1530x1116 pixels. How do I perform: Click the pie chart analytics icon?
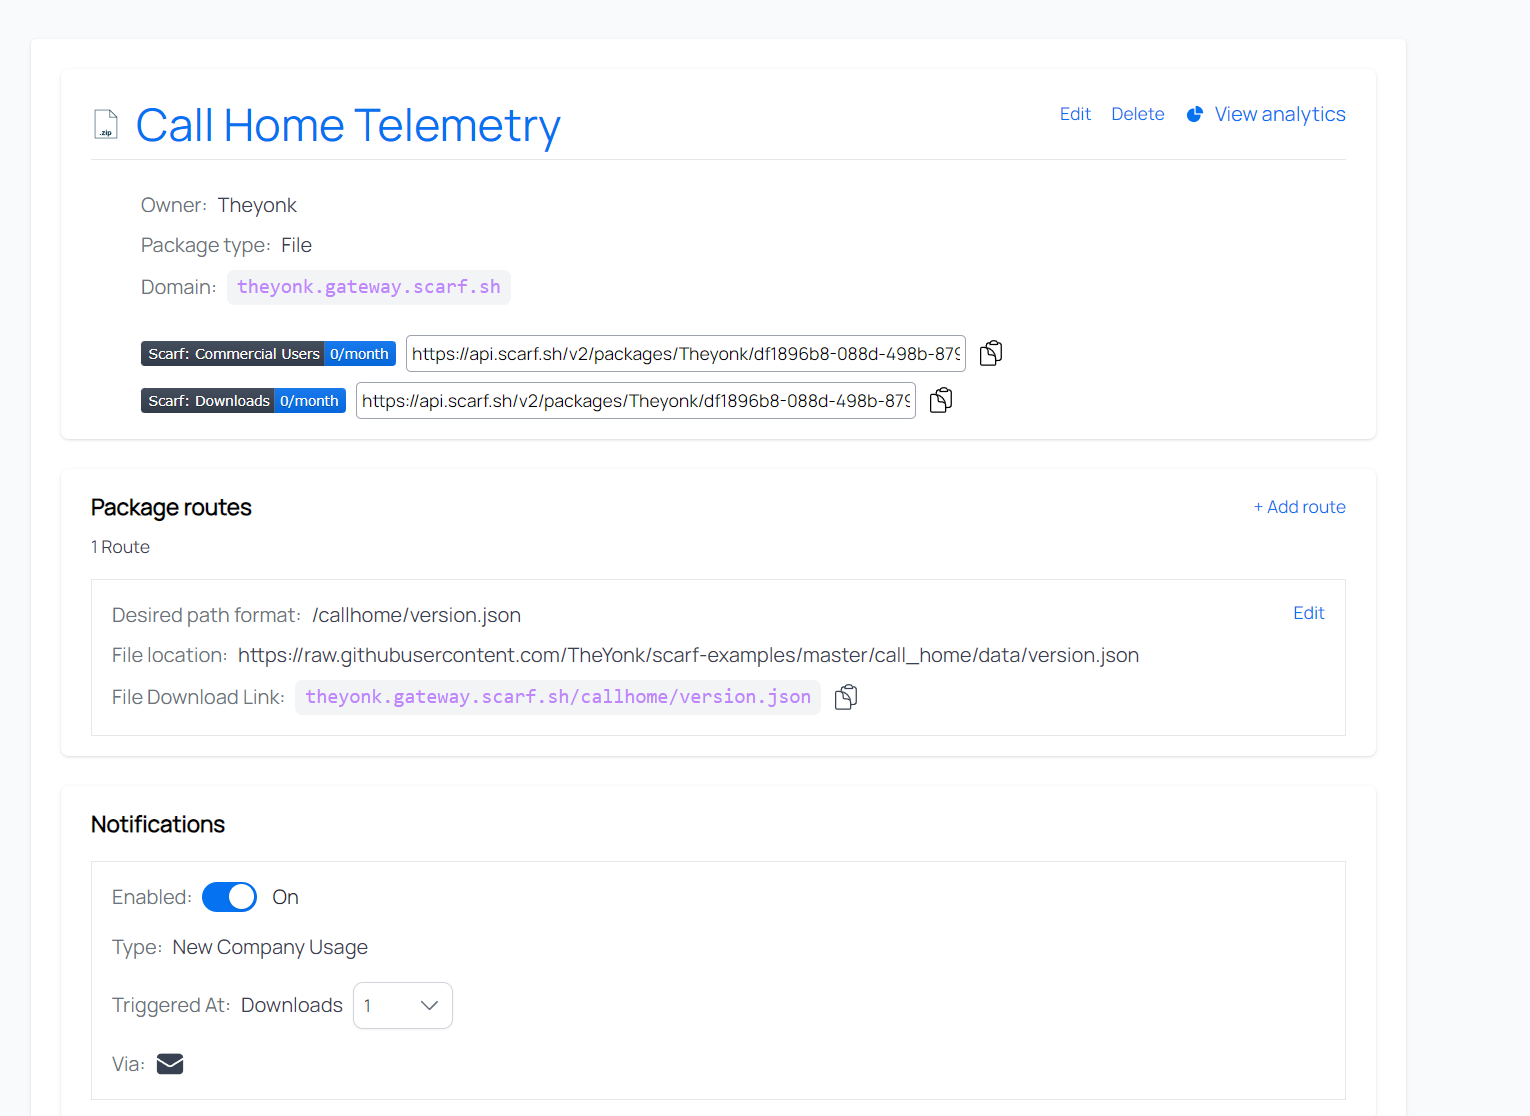[x=1194, y=115]
